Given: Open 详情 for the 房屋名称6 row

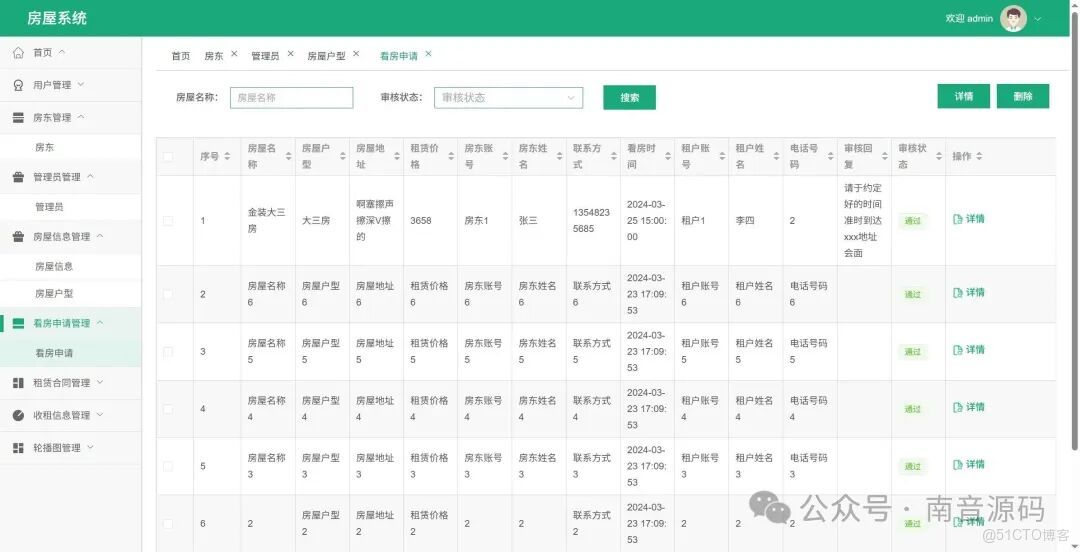Looking at the screenshot, I should 969,293.
